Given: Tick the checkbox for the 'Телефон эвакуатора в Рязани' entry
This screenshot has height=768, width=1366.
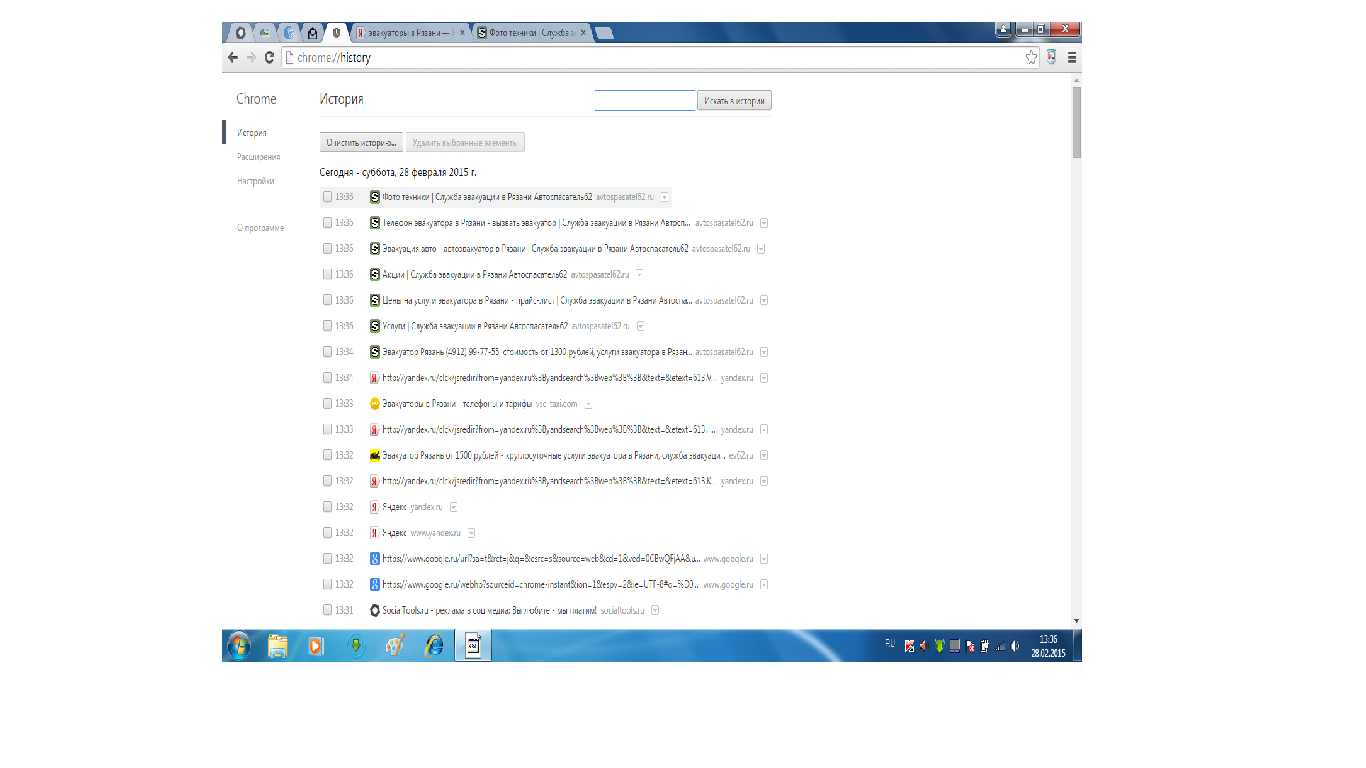Looking at the screenshot, I should click(x=328, y=223).
